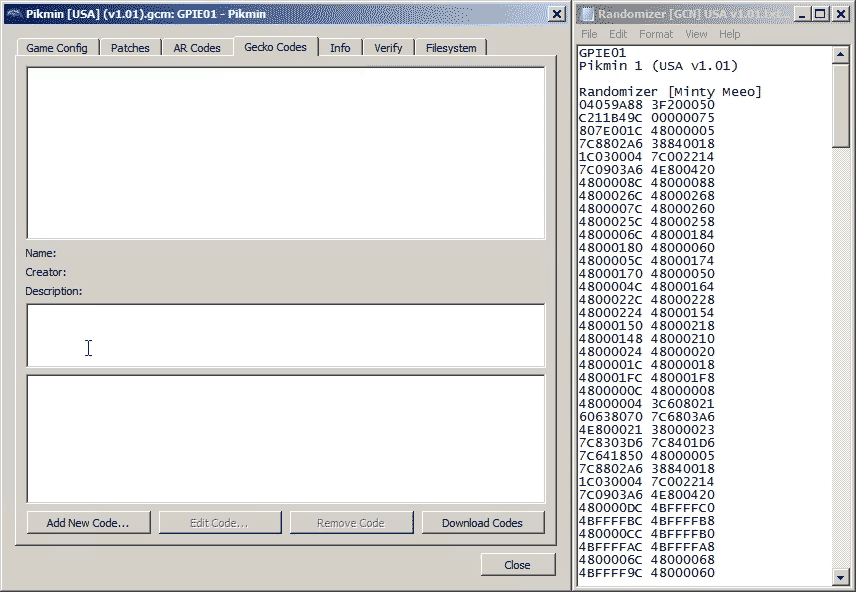Click Notepad scrollbar down arrow

point(840,577)
